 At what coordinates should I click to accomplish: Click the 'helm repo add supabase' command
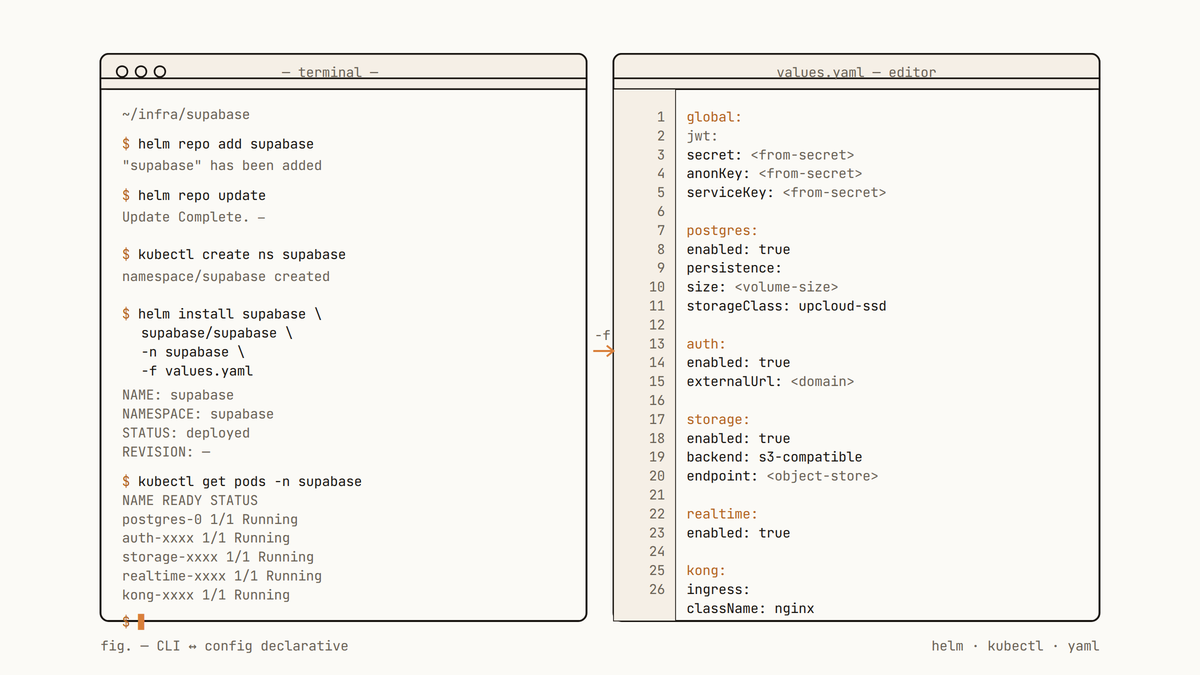(226, 144)
